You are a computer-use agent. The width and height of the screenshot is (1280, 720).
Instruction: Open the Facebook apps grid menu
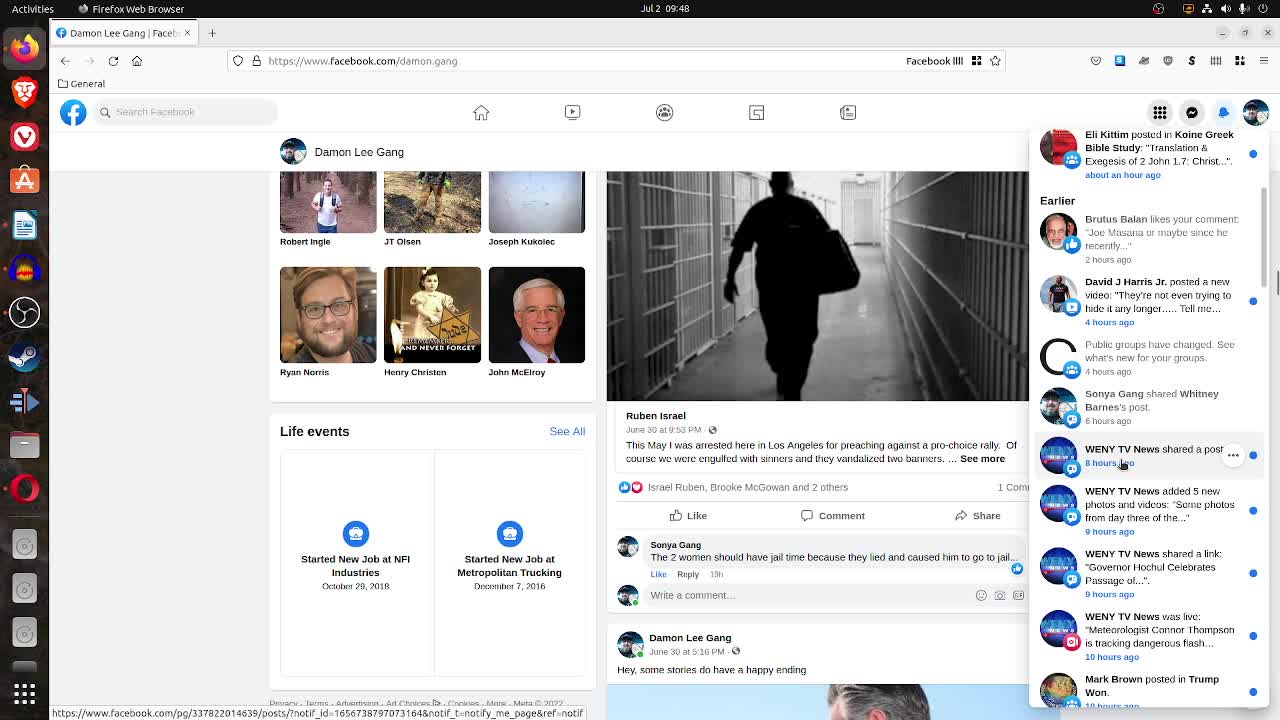point(1160,112)
